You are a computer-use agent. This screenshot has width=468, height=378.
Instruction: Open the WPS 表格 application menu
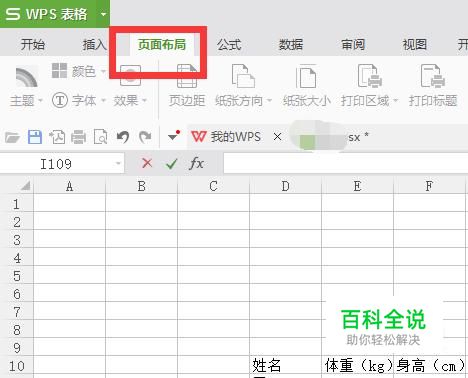pyautogui.click(x=47, y=14)
